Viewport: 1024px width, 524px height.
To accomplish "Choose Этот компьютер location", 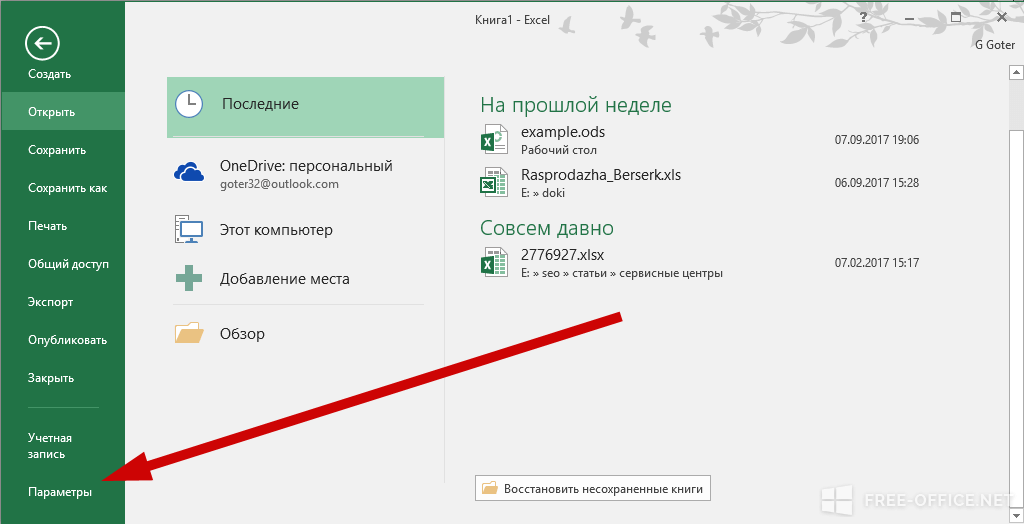I will pyautogui.click(x=306, y=230).
